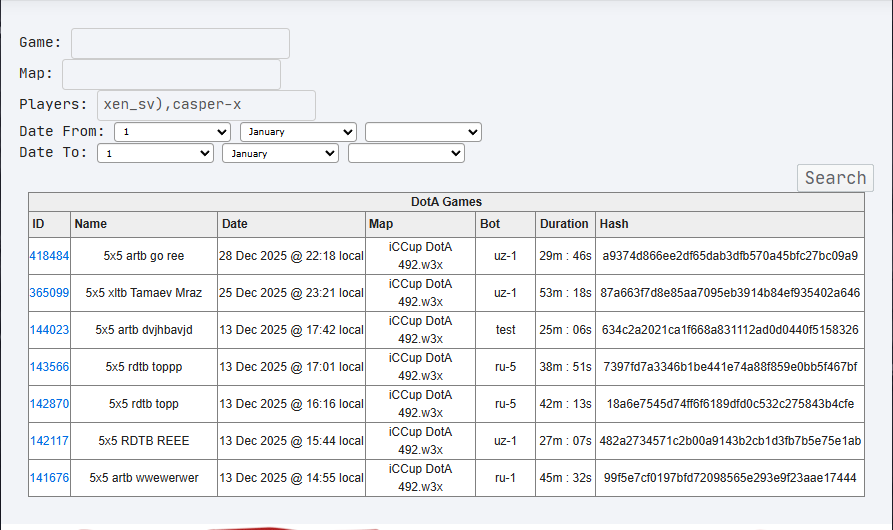The width and height of the screenshot is (893, 530).
Task: Click the DotA Games table title
Action: [x=446, y=202]
